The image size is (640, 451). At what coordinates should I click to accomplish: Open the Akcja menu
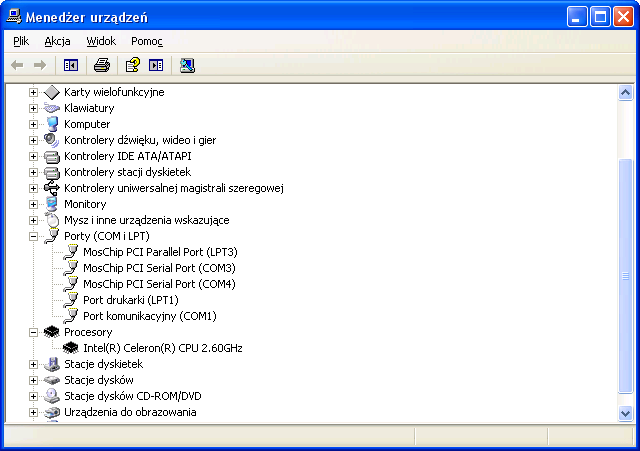coord(57,41)
